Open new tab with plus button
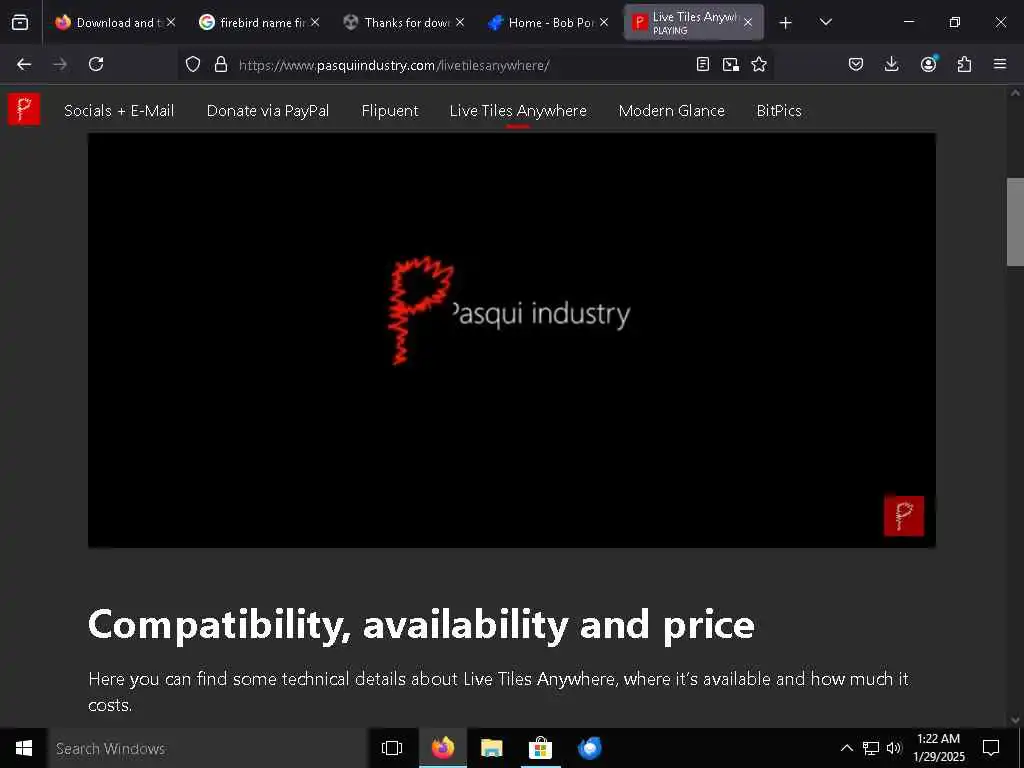This screenshot has width=1024, height=768. click(x=786, y=23)
